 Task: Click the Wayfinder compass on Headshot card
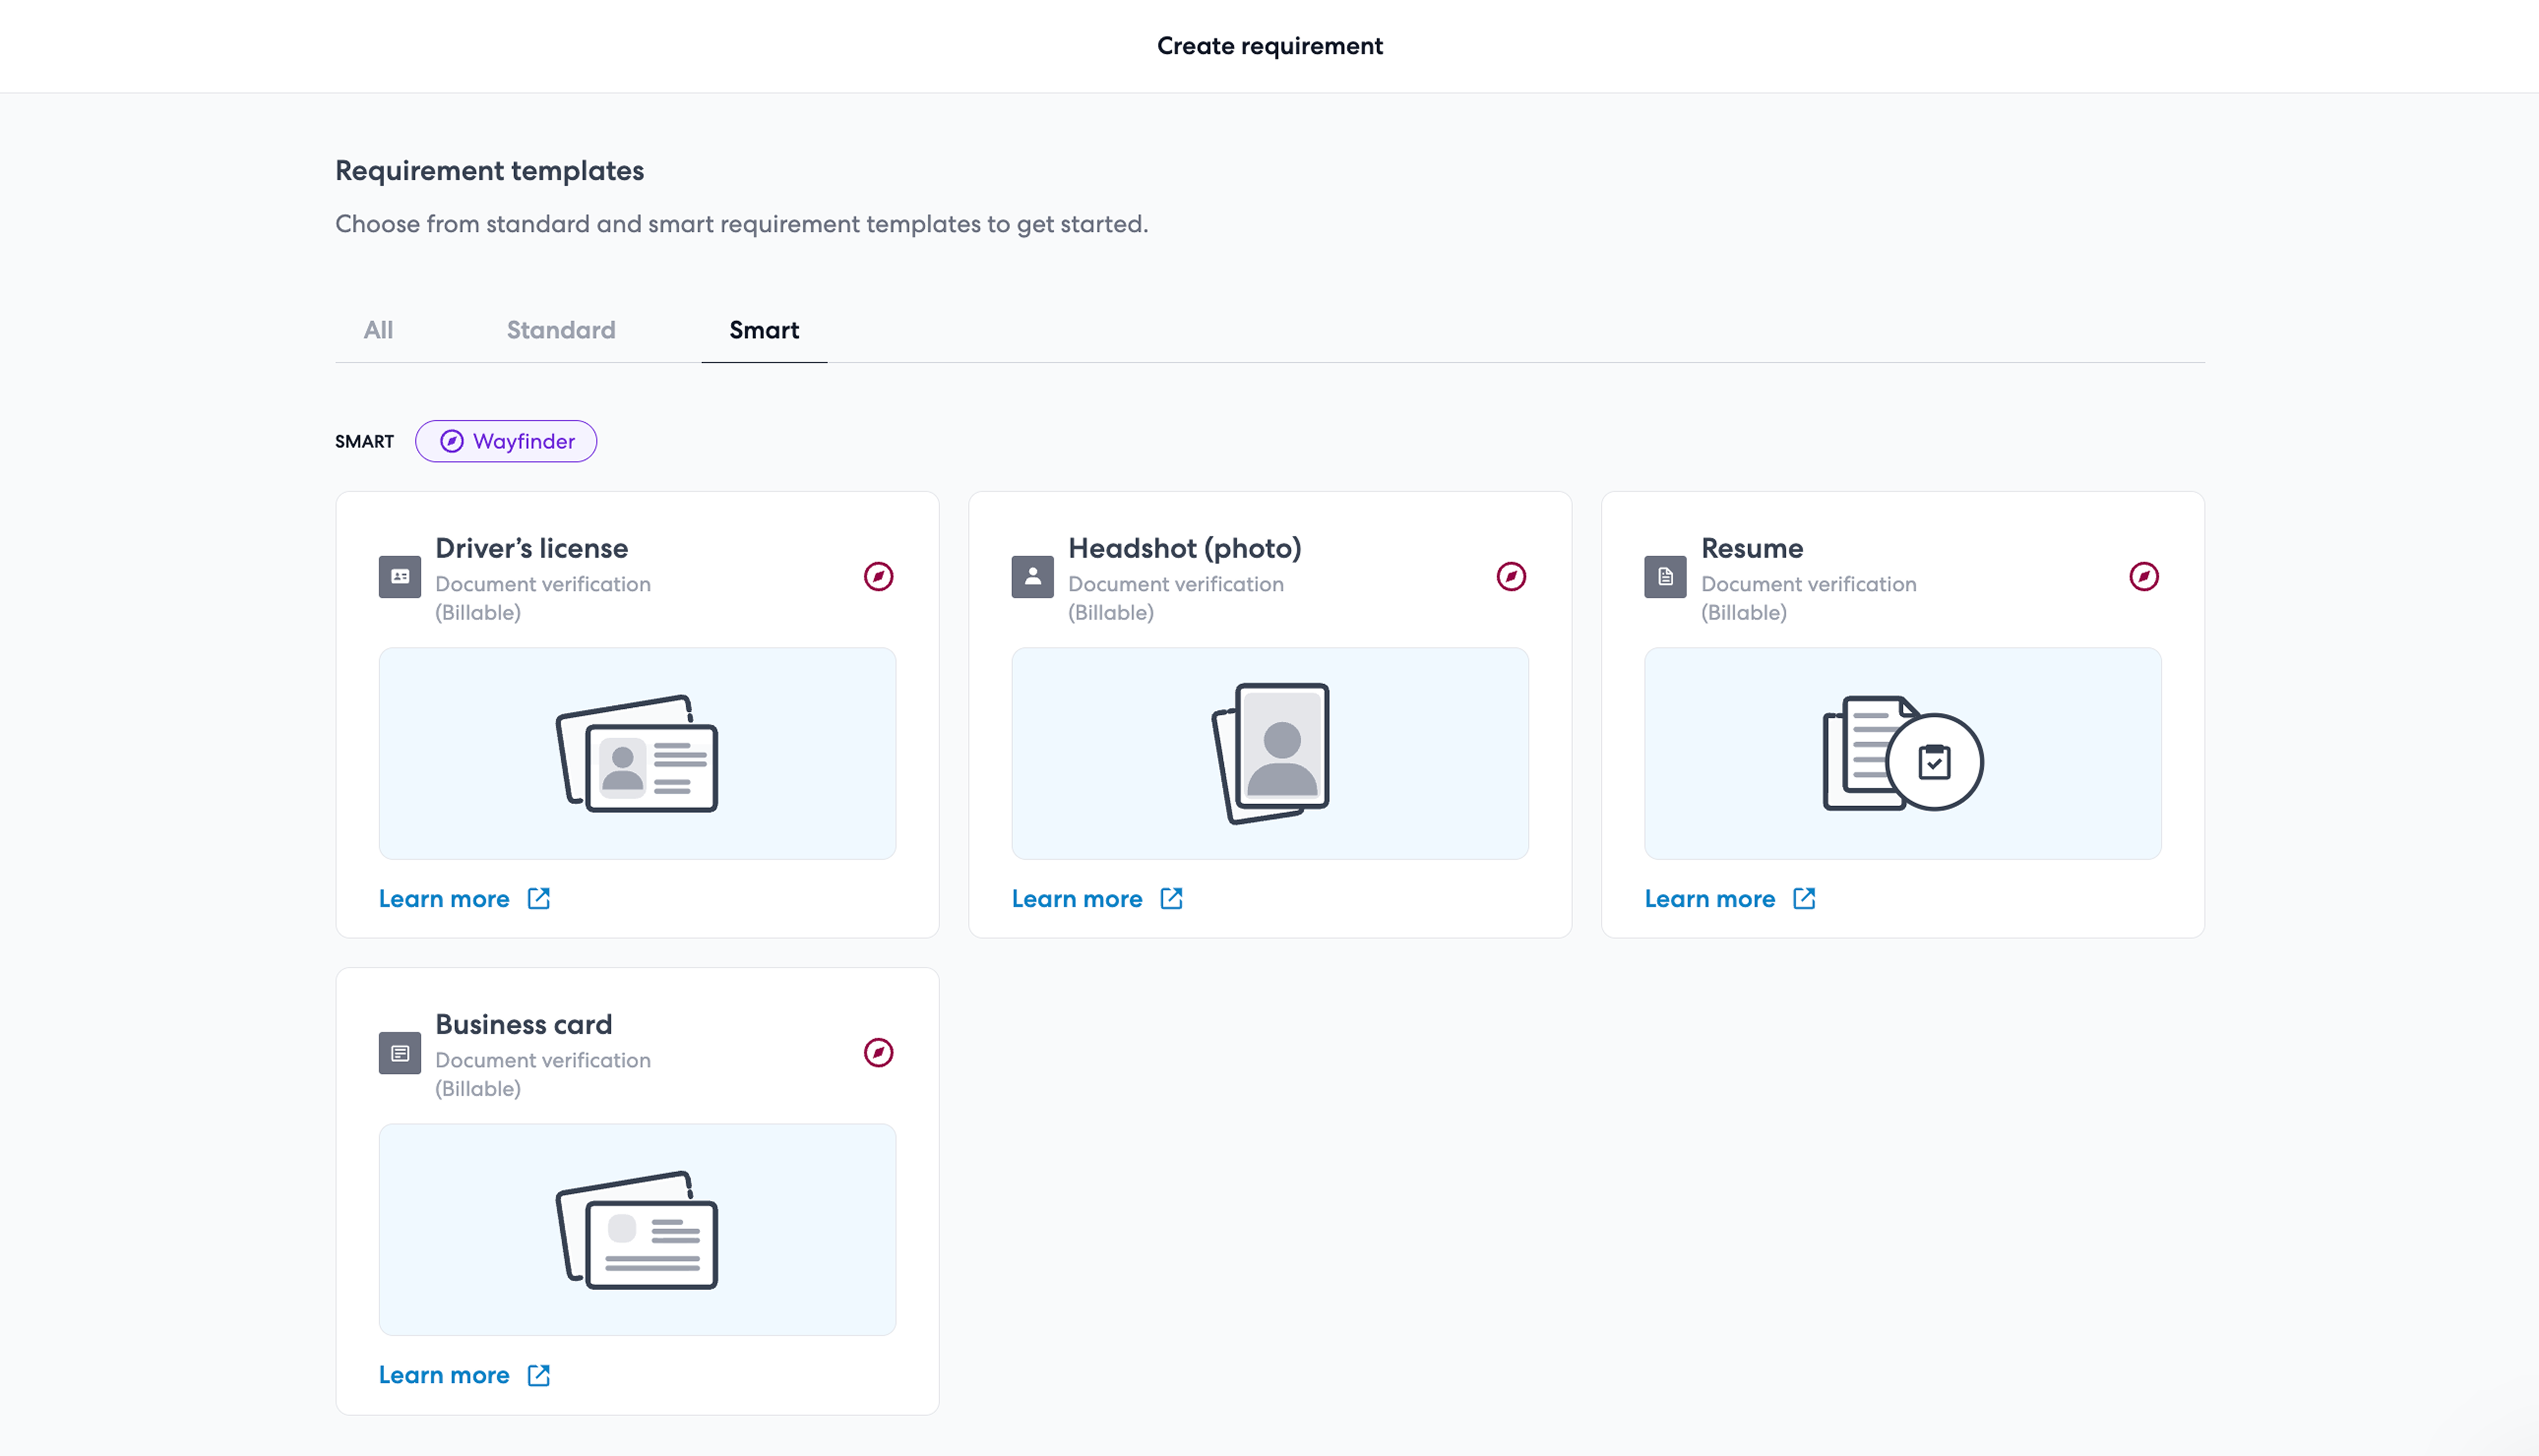(x=1511, y=576)
